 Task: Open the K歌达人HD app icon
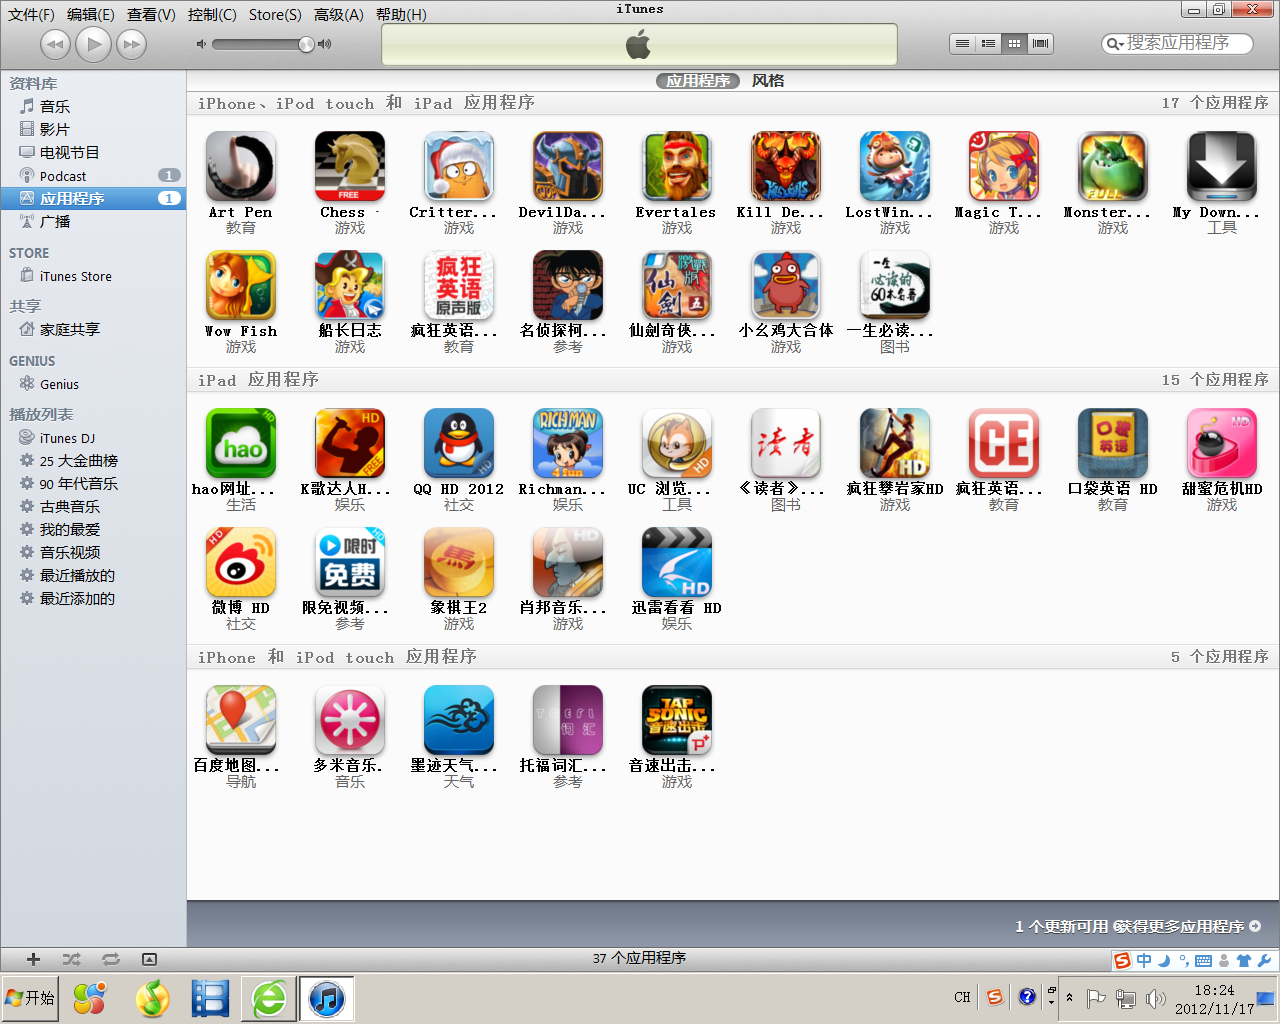tap(349, 443)
